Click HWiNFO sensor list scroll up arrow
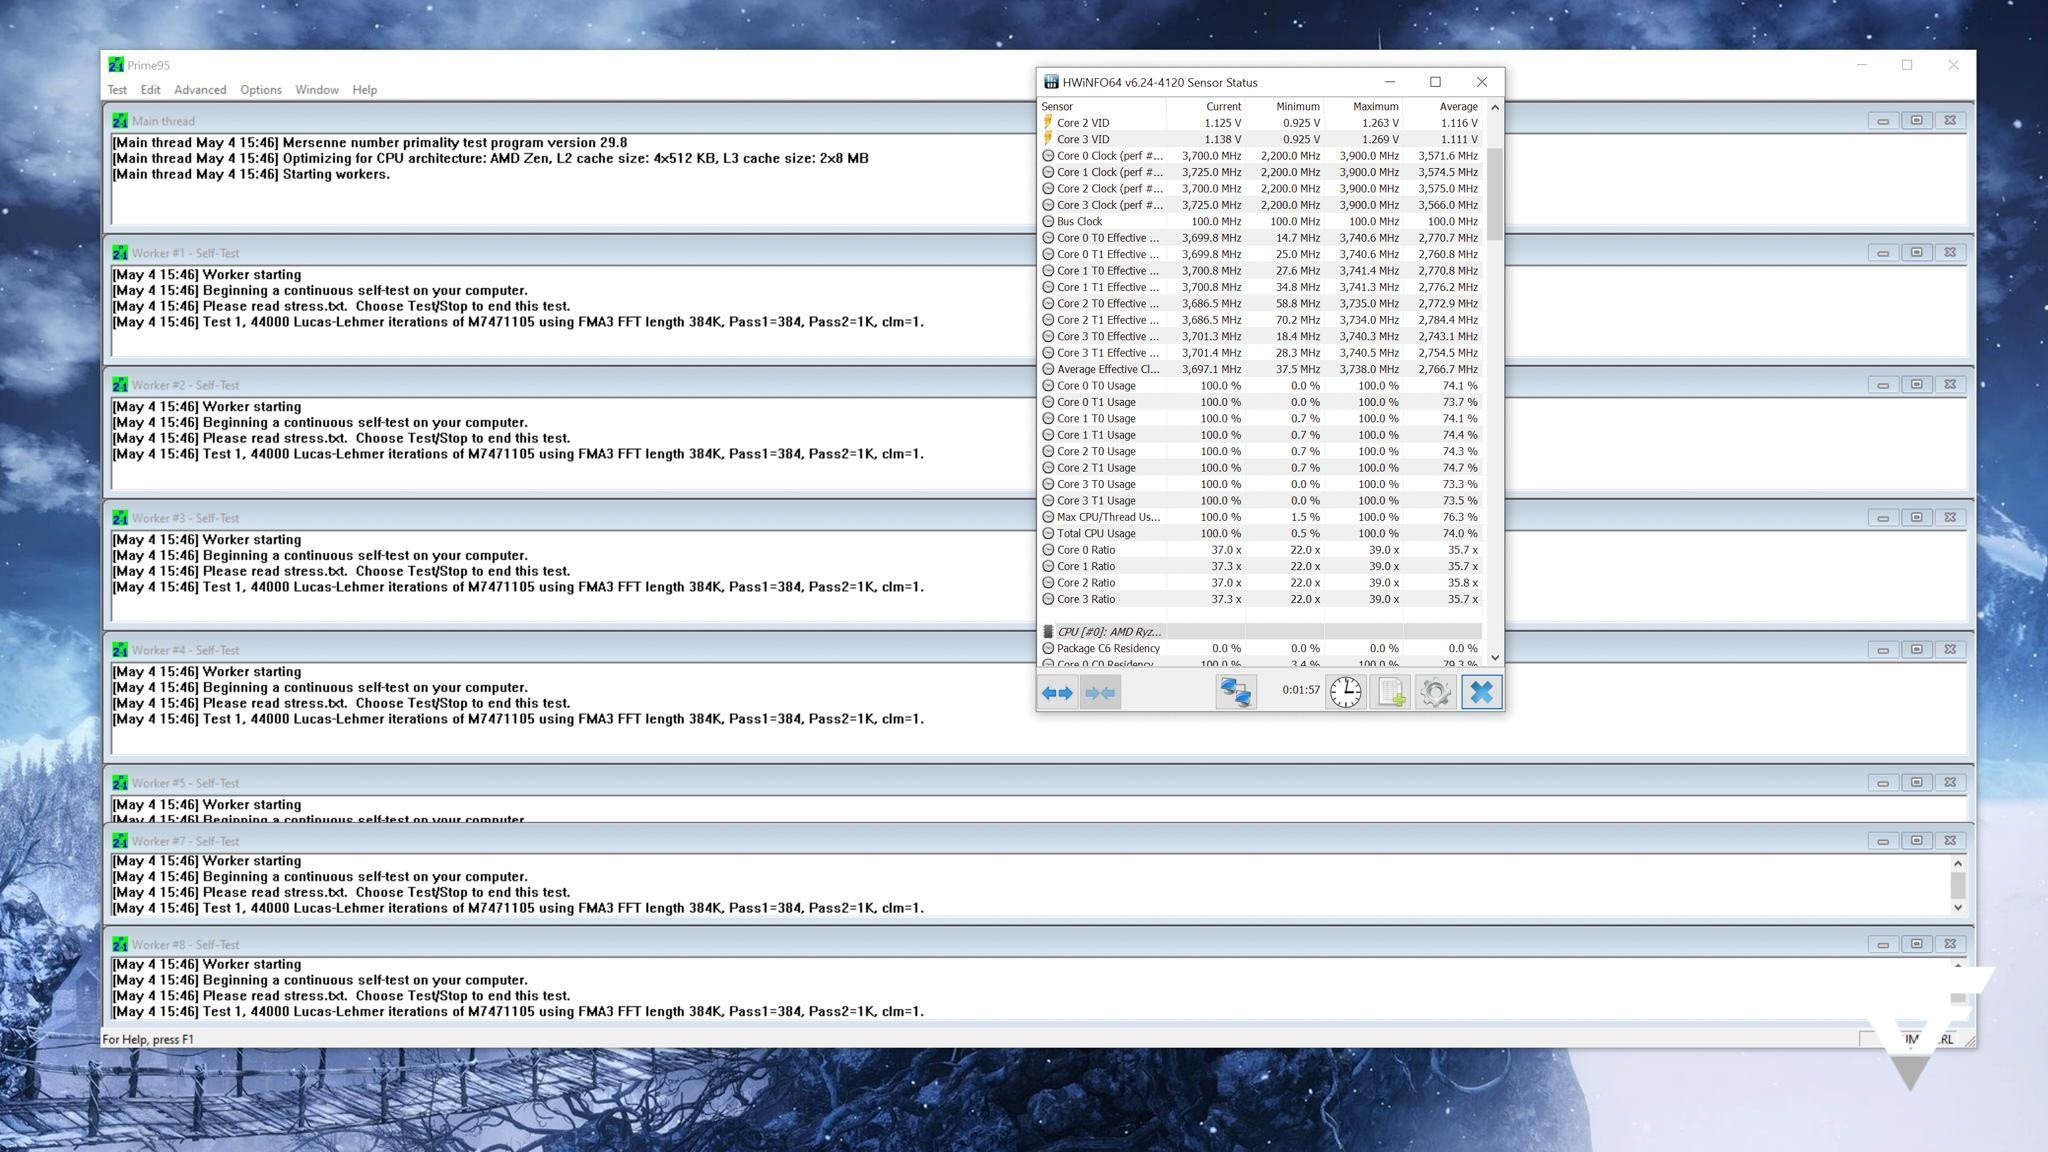Screen dimensions: 2048x1152 click(1495, 107)
